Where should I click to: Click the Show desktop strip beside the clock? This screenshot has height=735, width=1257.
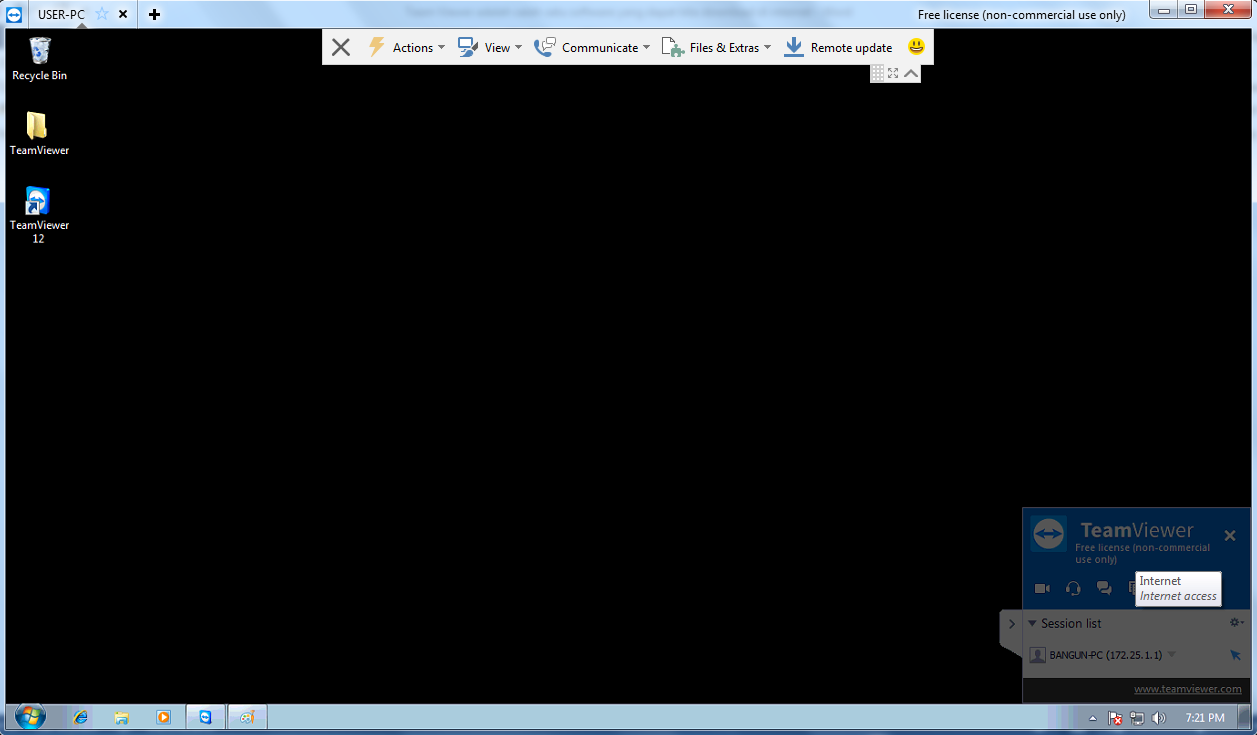tap(1246, 717)
